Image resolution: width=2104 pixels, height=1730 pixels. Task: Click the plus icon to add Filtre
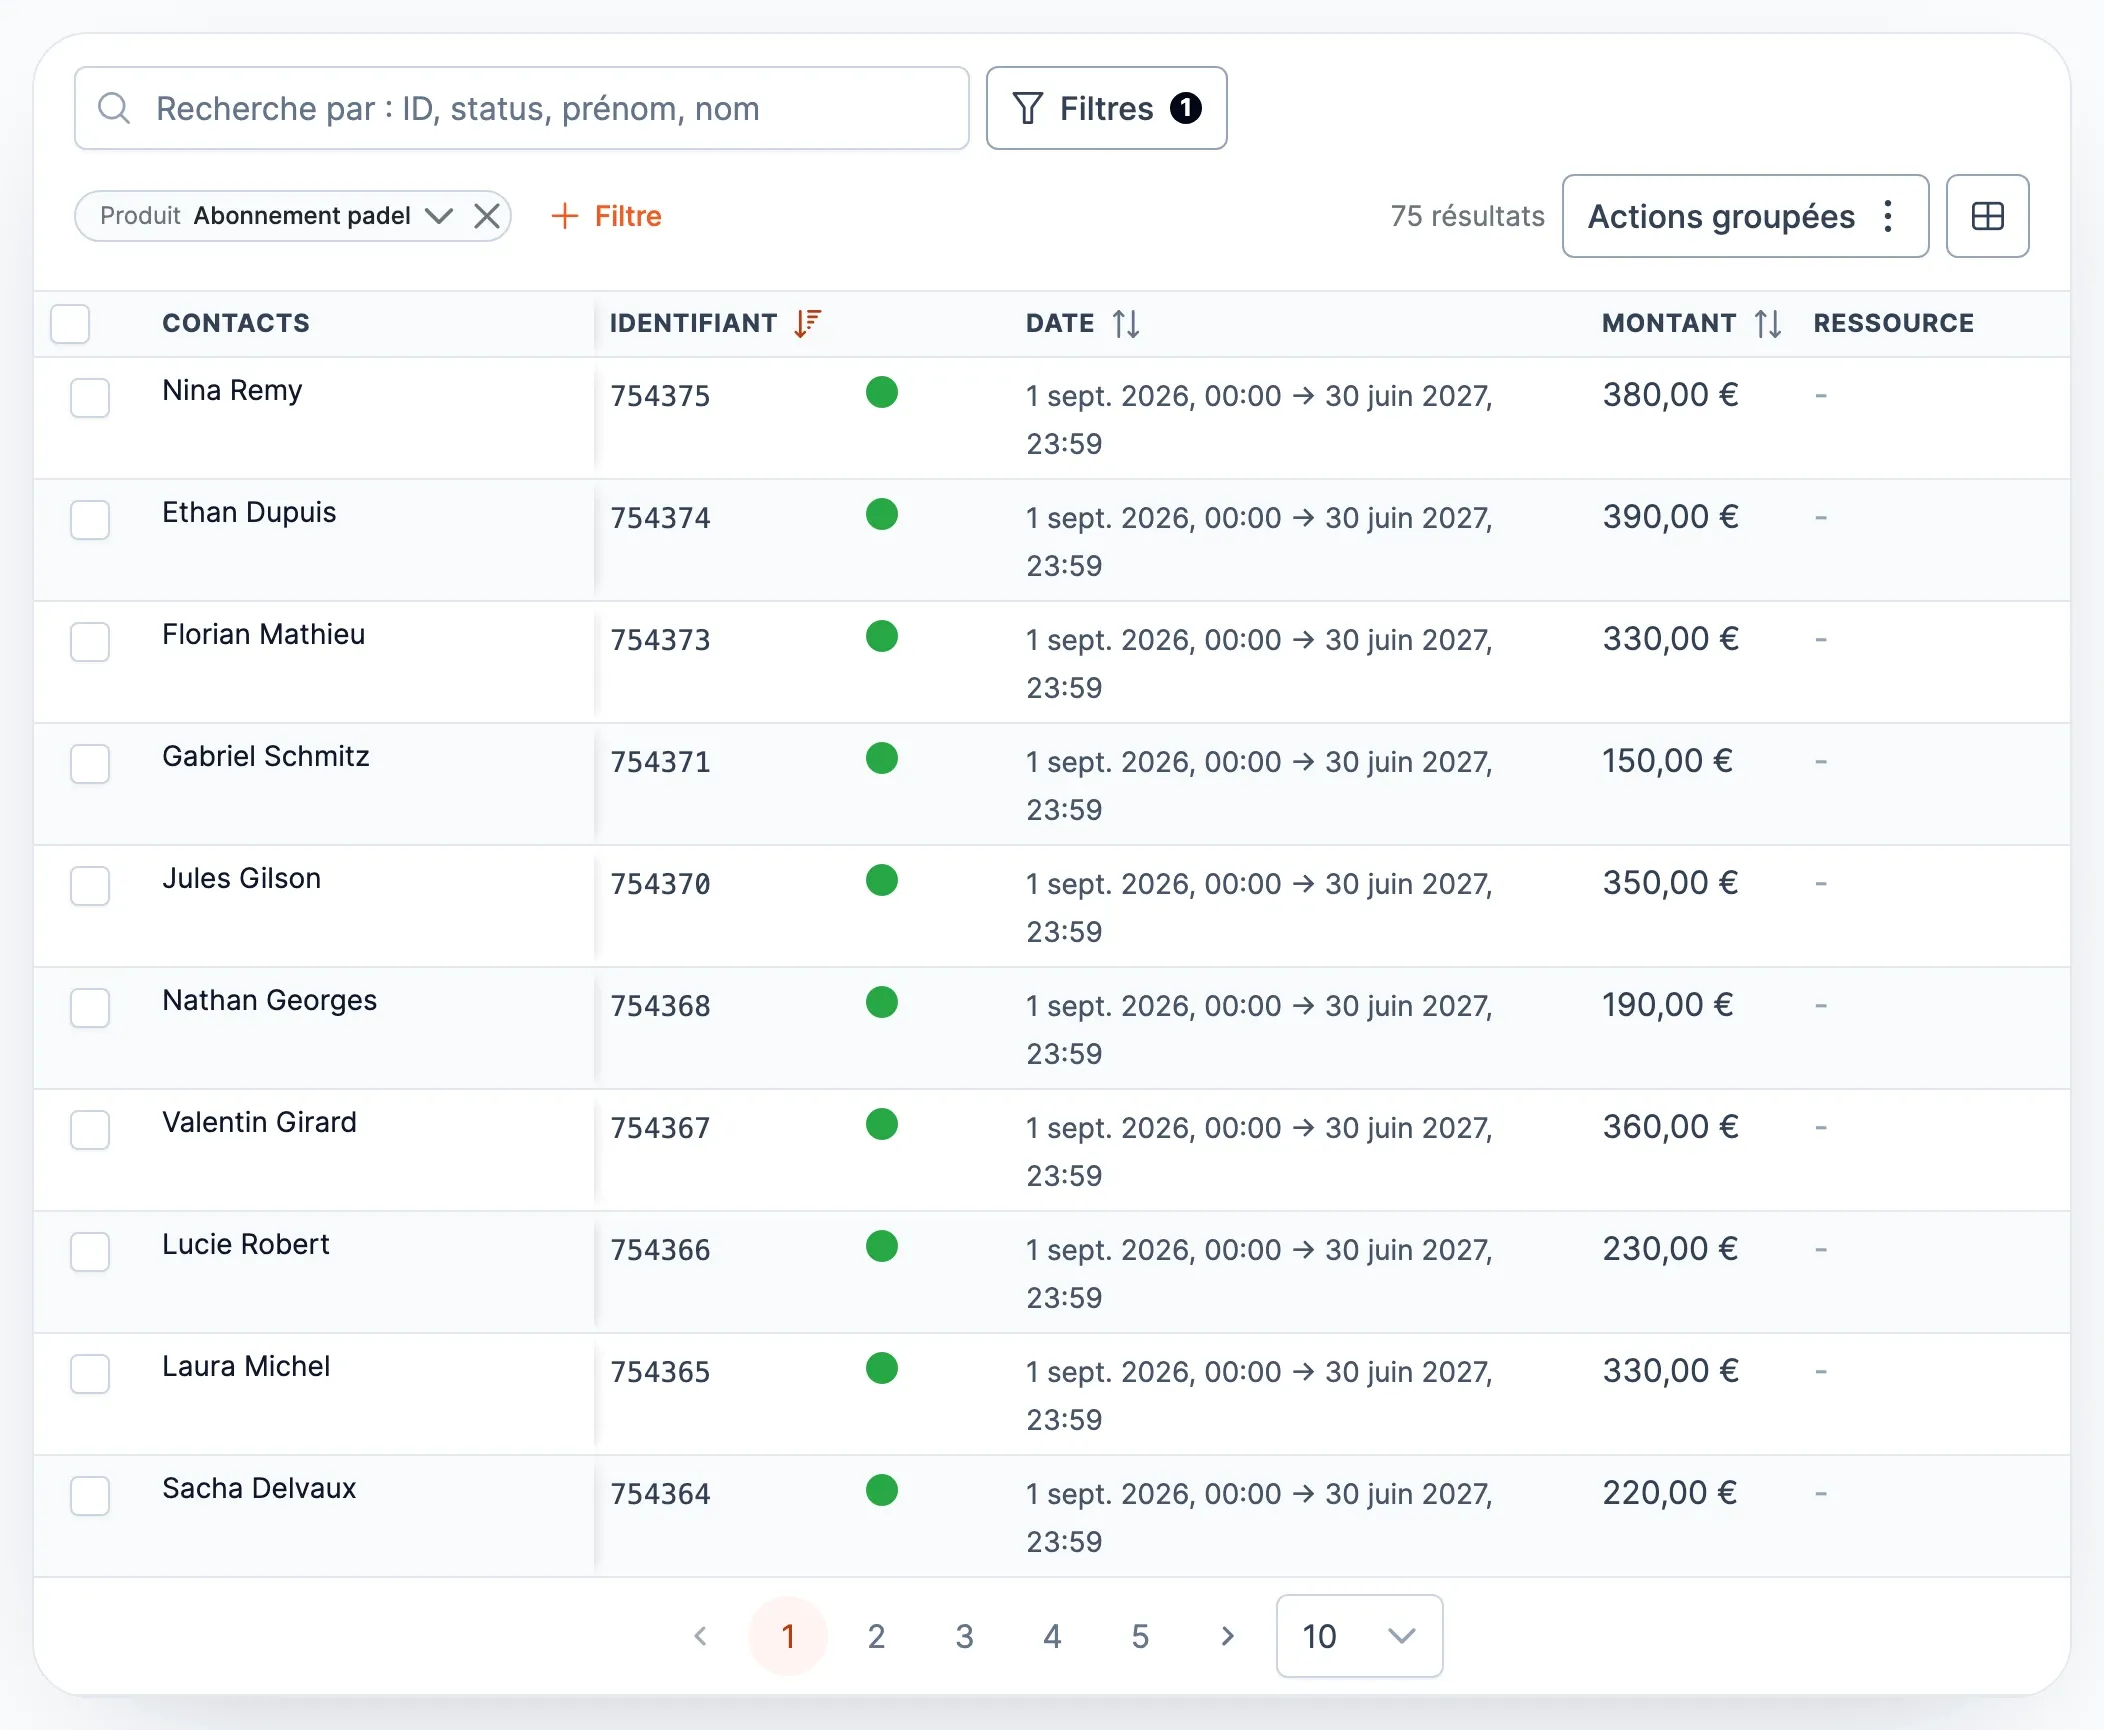click(565, 216)
